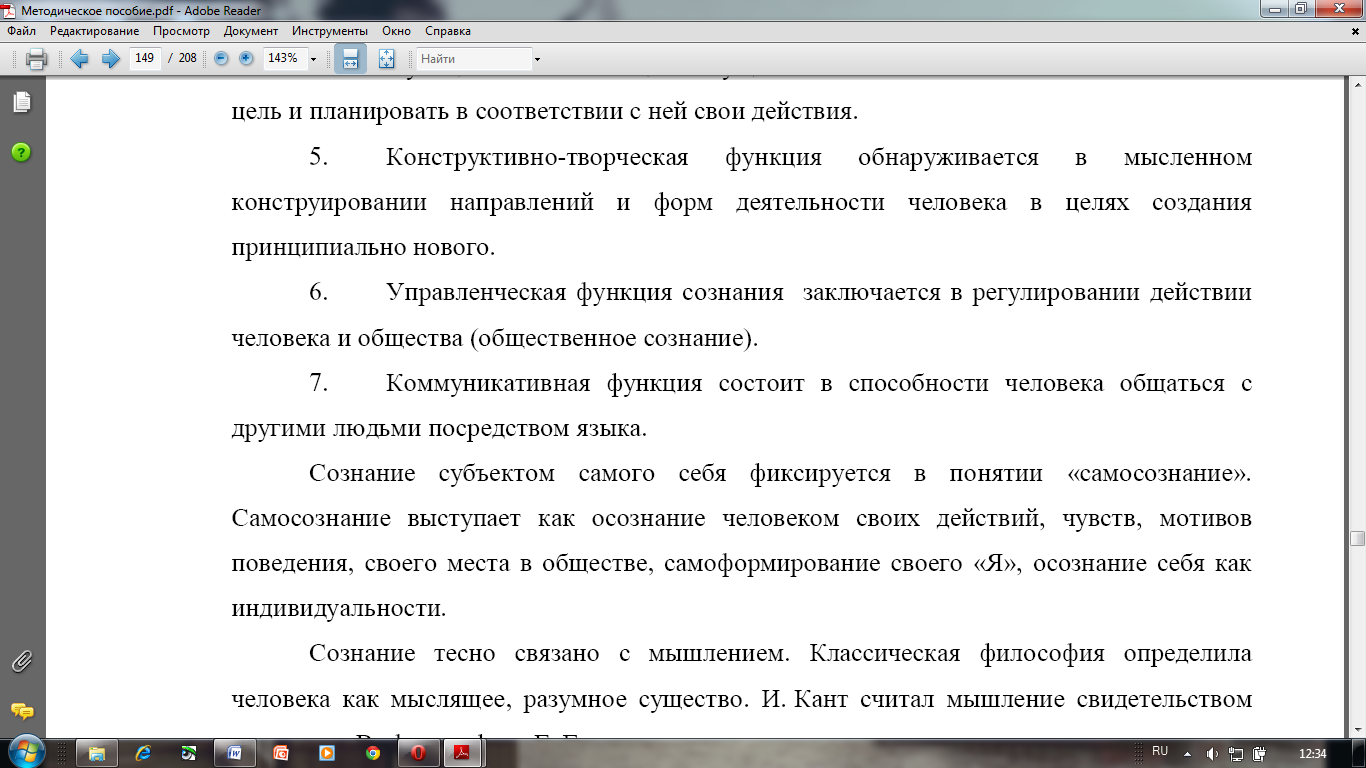Image resolution: width=1366 pixels, height=768 pixels.
Task: Click the total page count 208
Action: (x=188, y=59)
